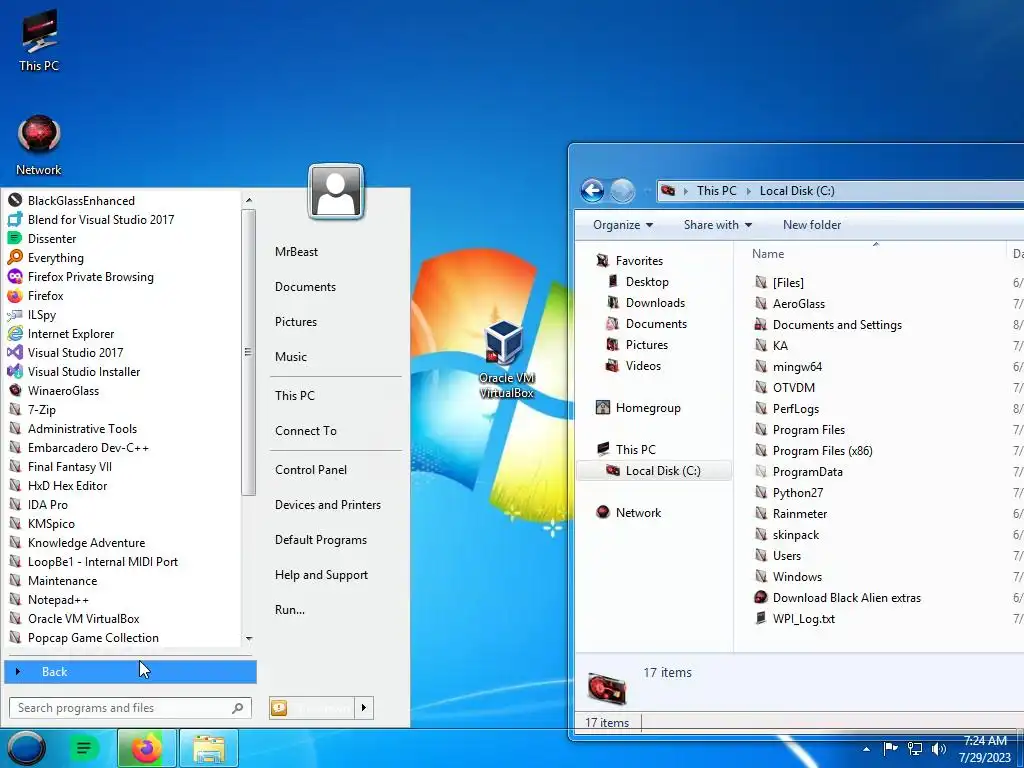Select the WPI_Log.txt file
1024x768 pixels.
[x=803, y=618]
